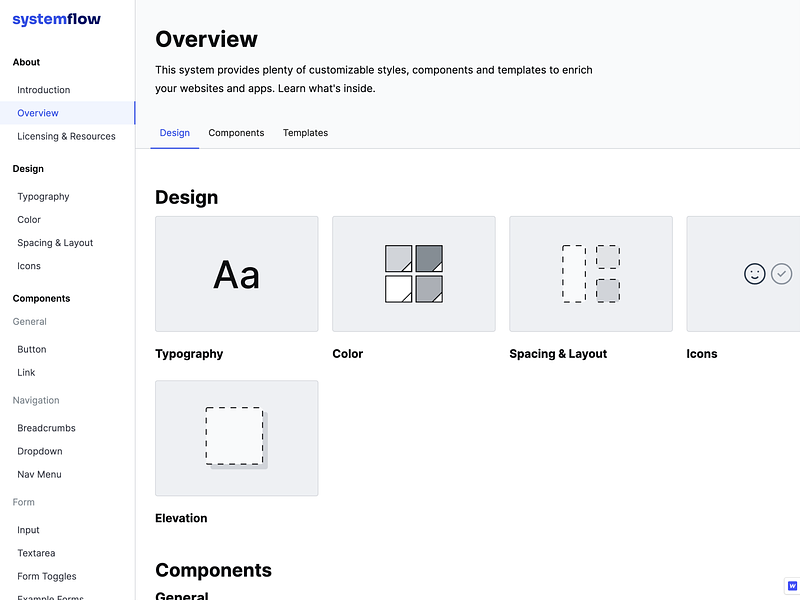Navigate to Dropdown component page
Viewport: 800px width, 600px height.
(x=40, y=451)
